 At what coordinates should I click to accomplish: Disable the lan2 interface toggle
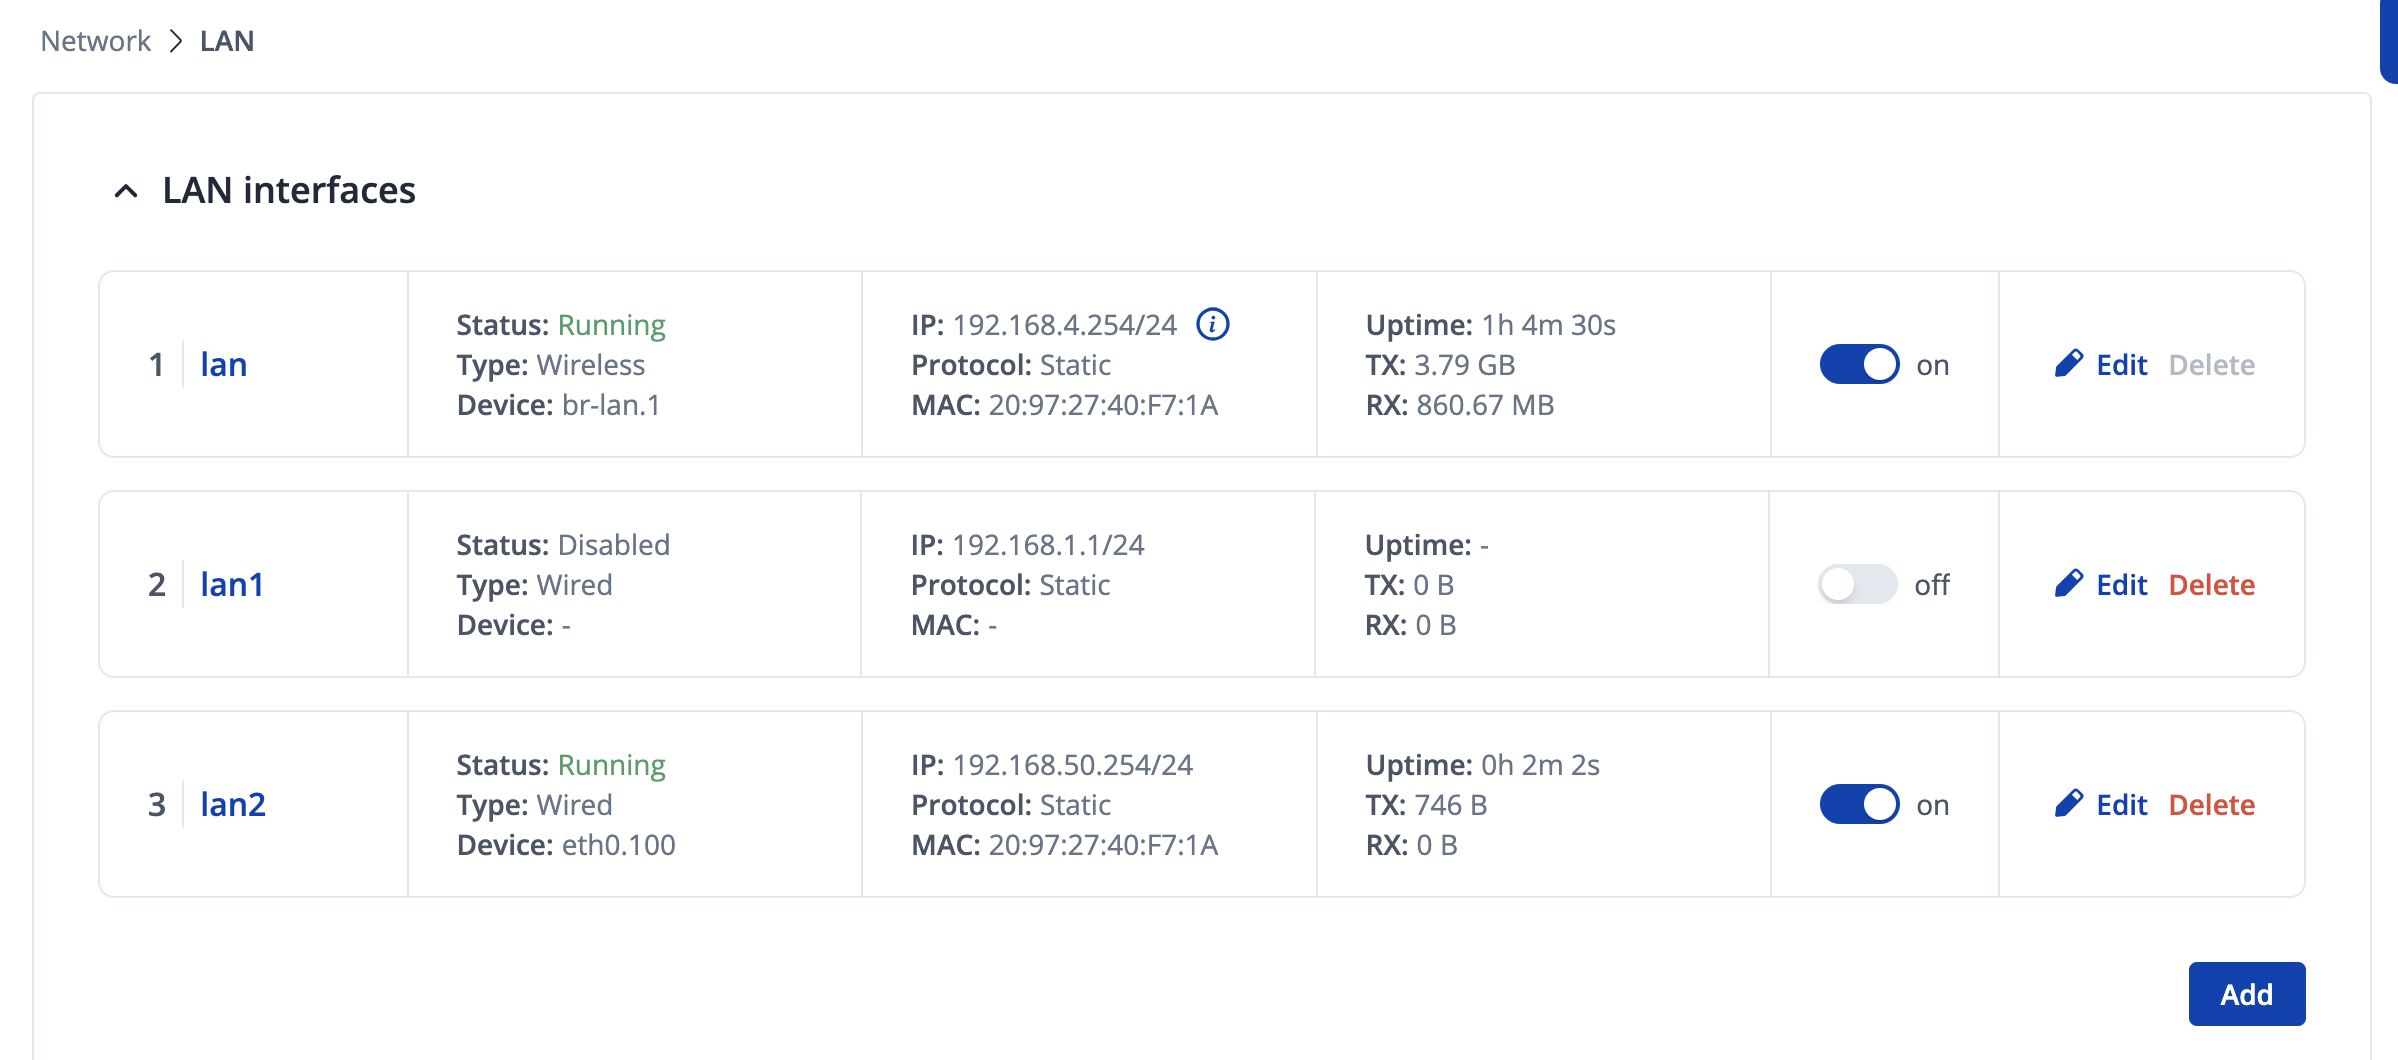[x=1859, y=804]
